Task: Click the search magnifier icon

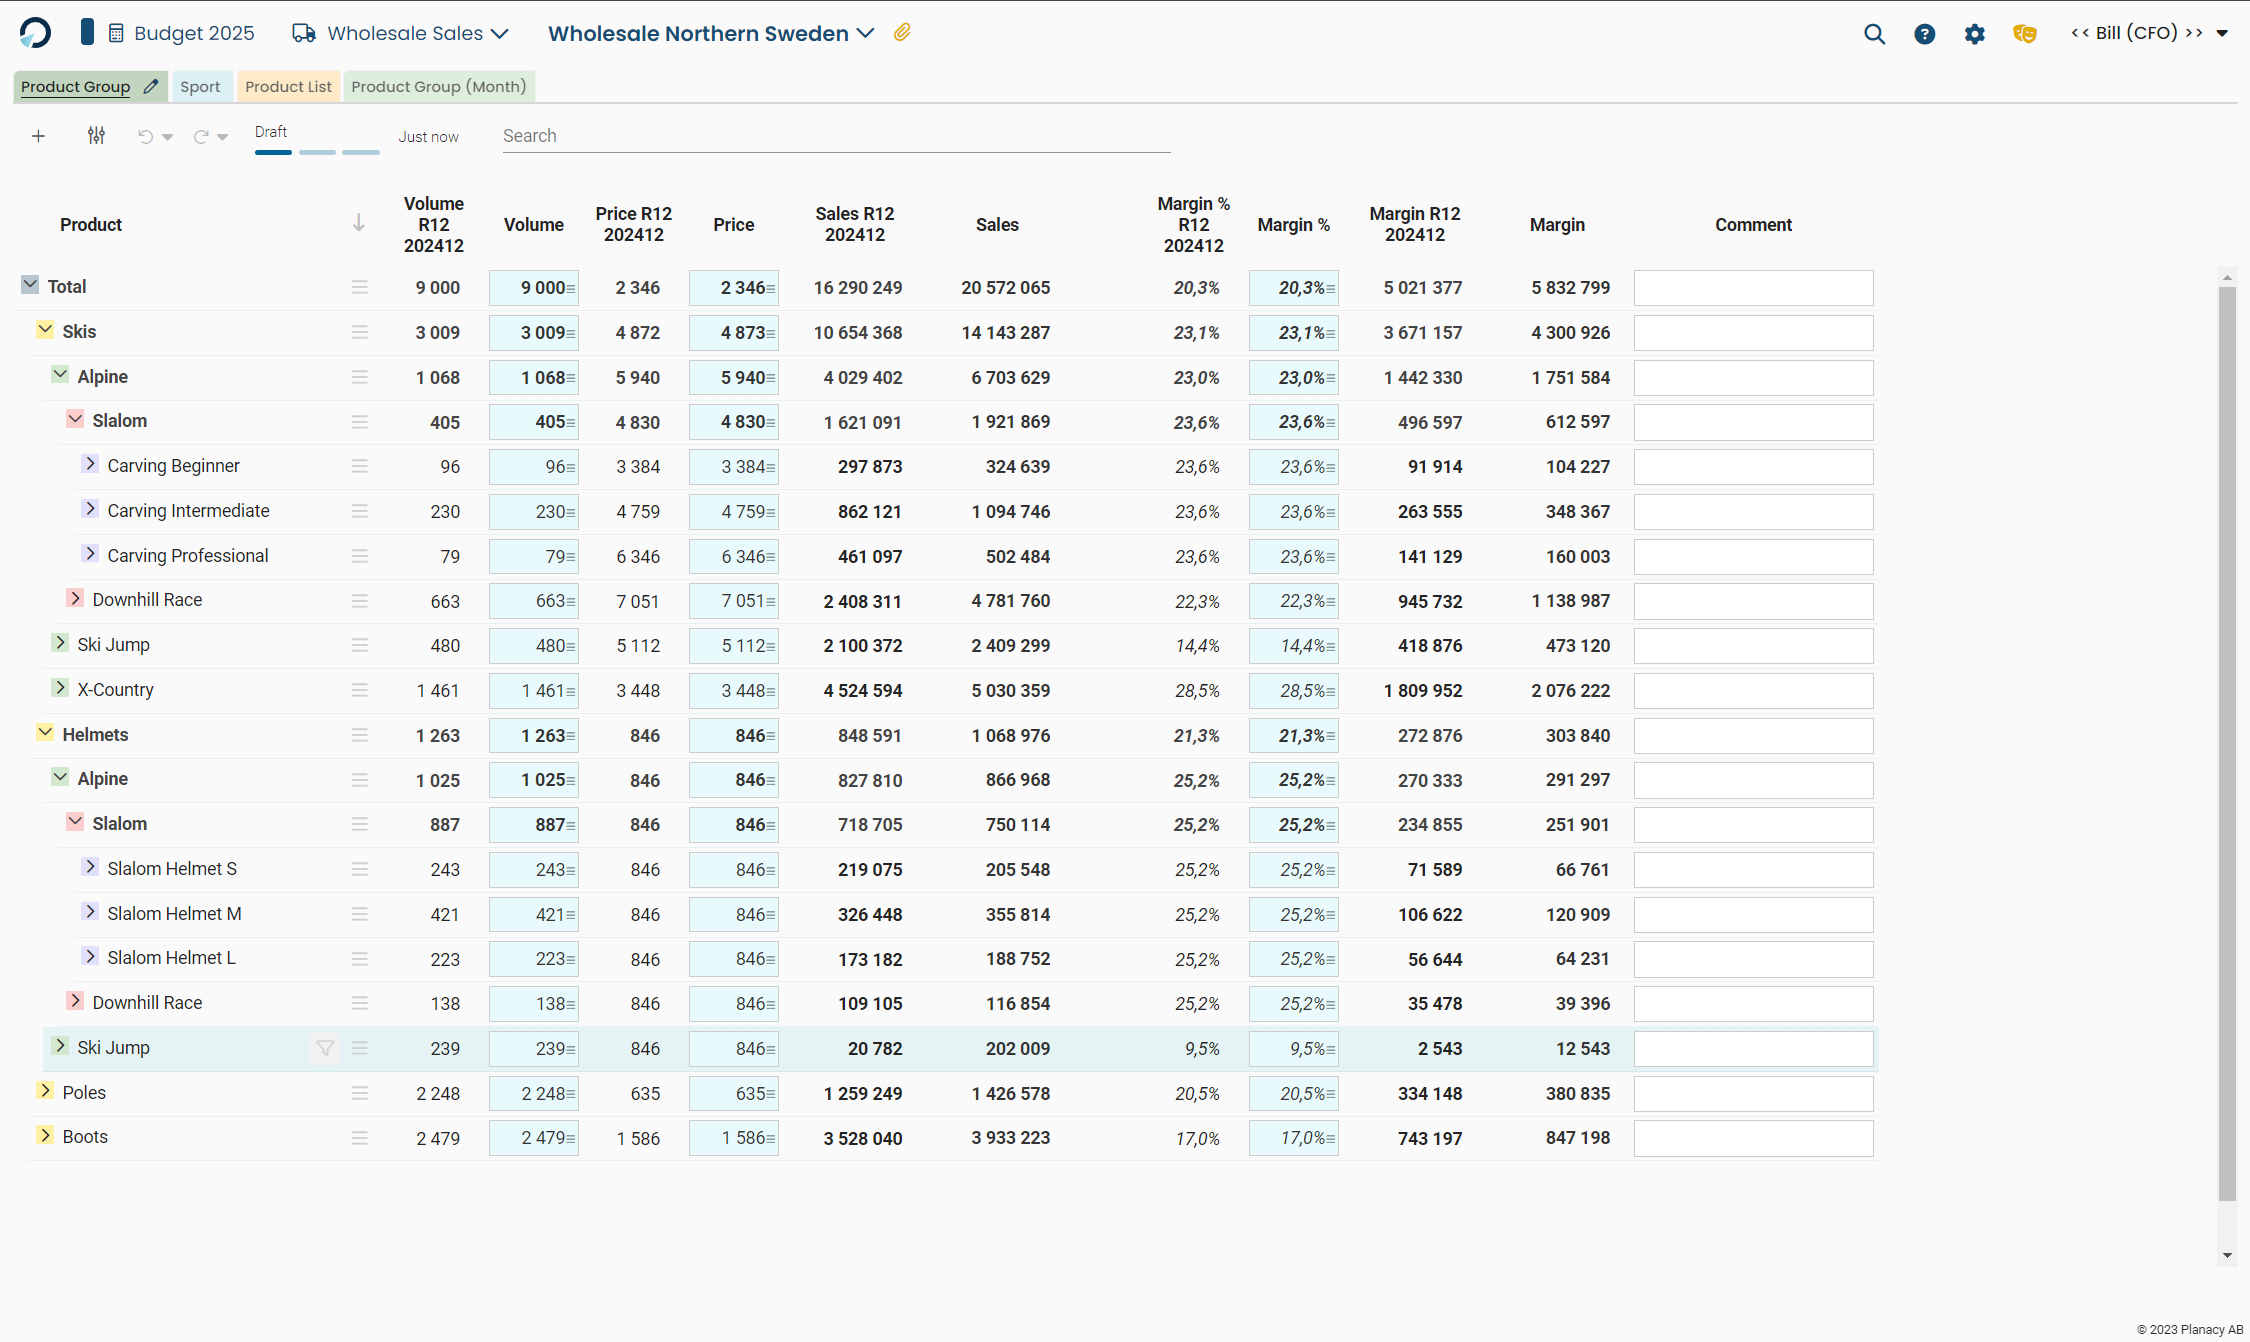Action: click(1874, 34)
